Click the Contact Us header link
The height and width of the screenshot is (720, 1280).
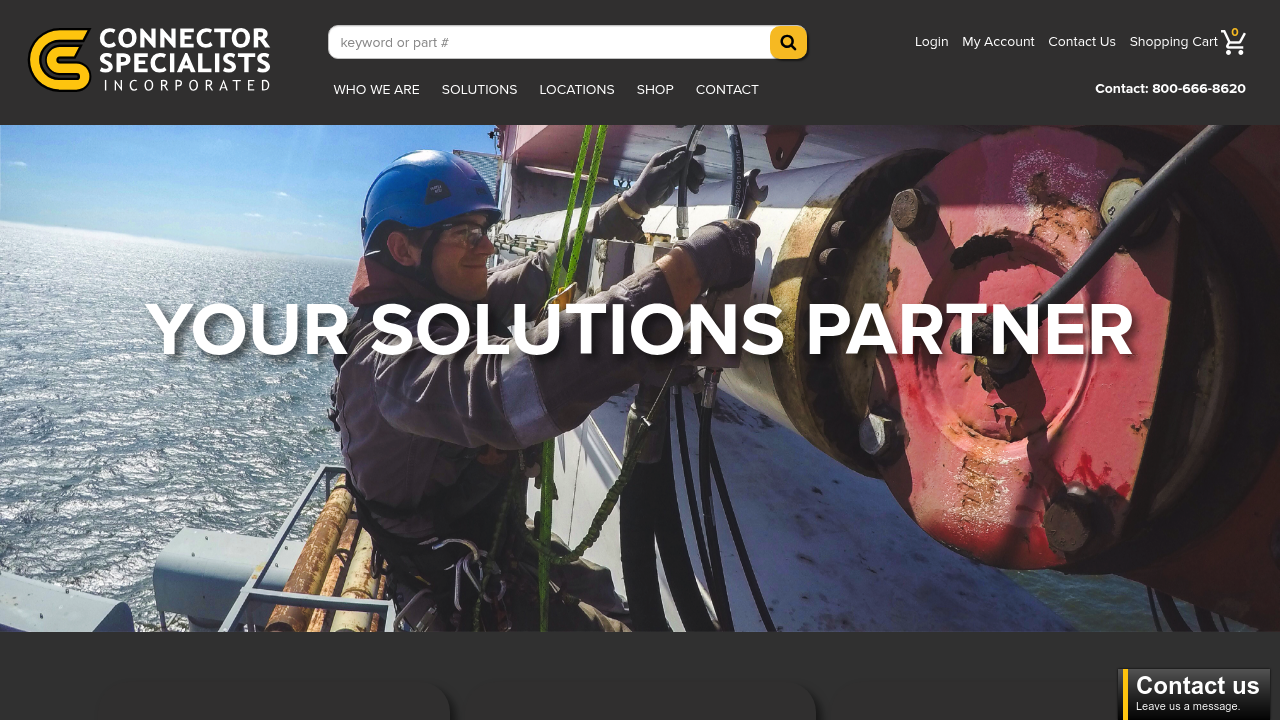[1082, 42]
